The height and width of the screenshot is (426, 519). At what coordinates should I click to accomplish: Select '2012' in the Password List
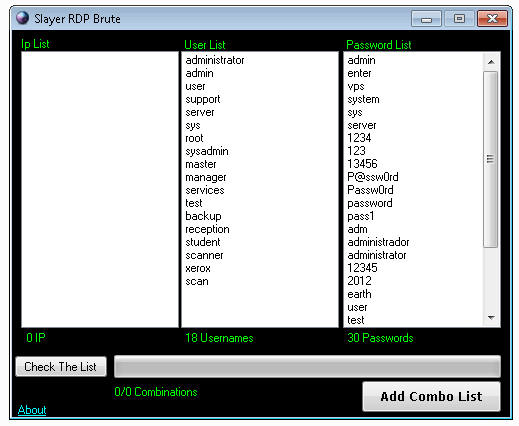pos(359,281)
